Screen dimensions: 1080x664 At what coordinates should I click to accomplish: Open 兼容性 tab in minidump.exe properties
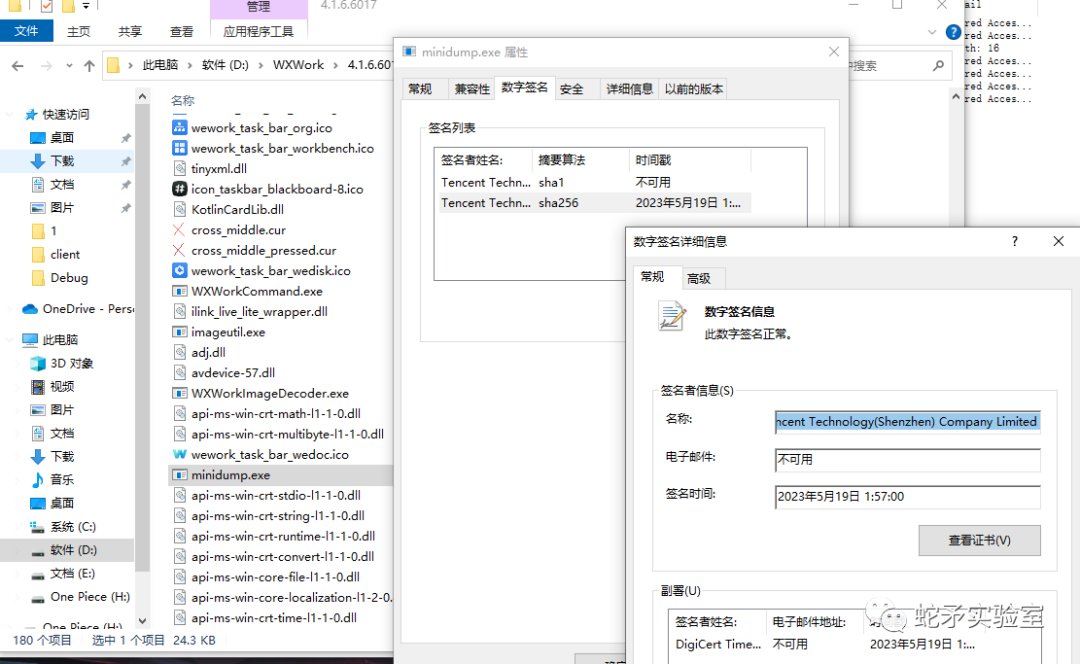point(472,89)
